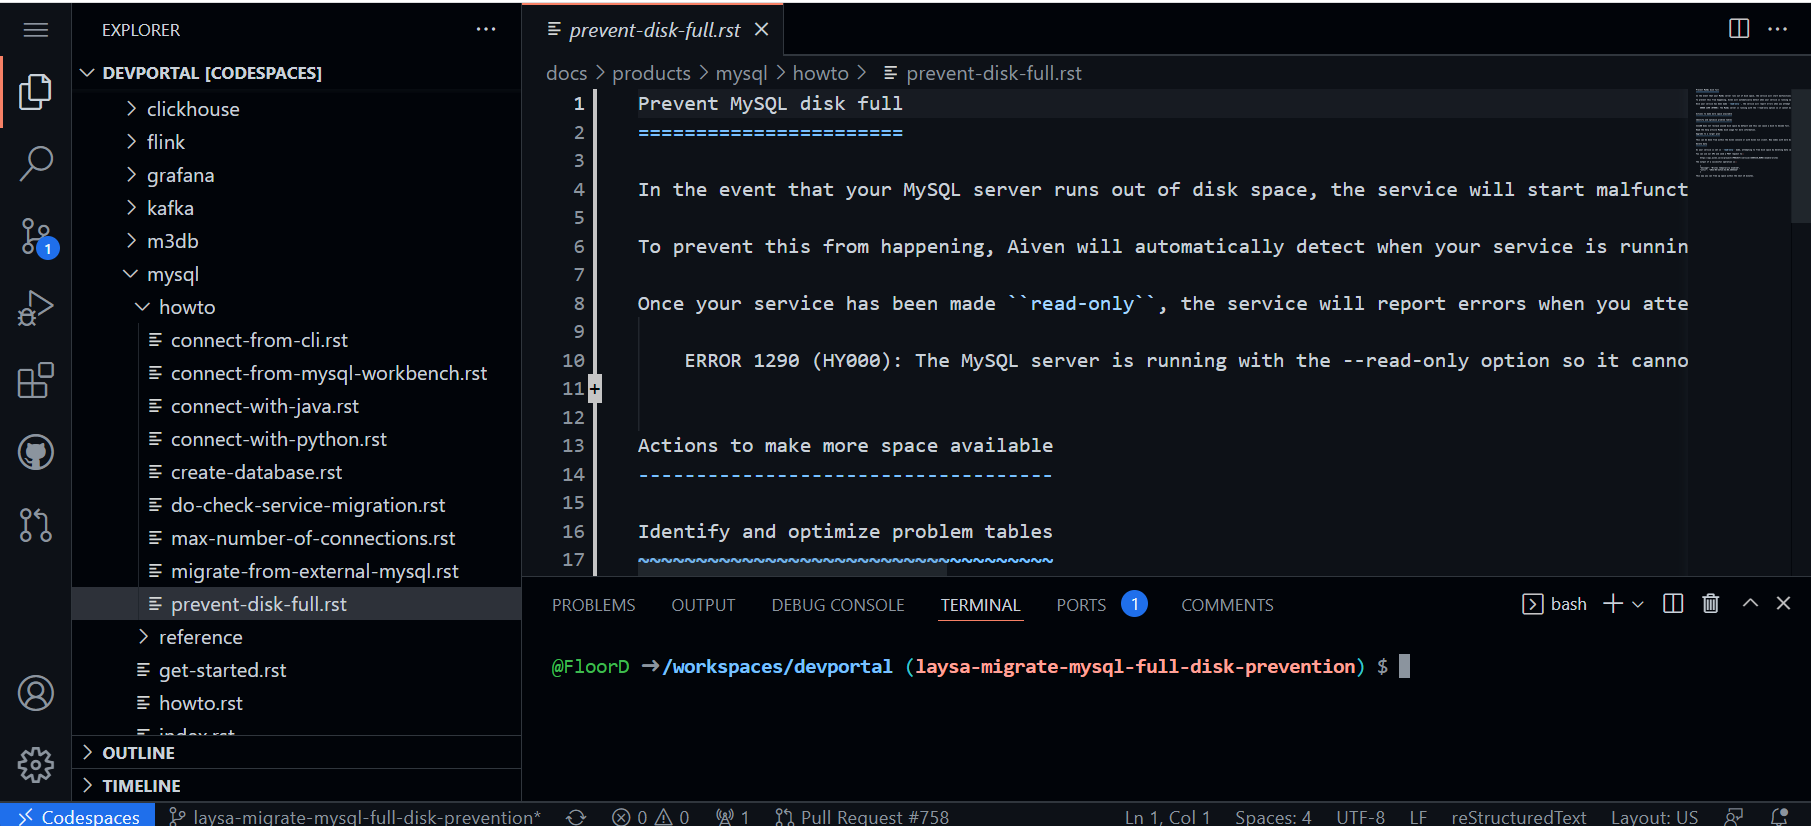Switch to the PROBLEMS tab
1811x826 pixels.
point(593,605)
